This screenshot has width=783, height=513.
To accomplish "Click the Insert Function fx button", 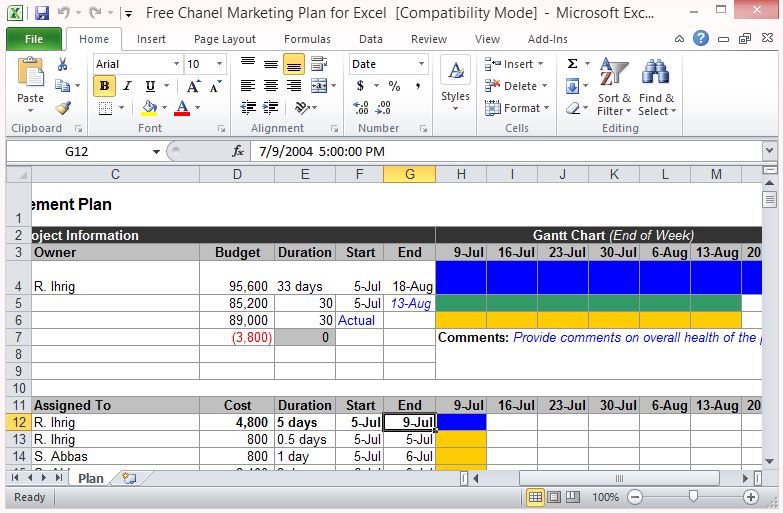I will pos(238,152).
